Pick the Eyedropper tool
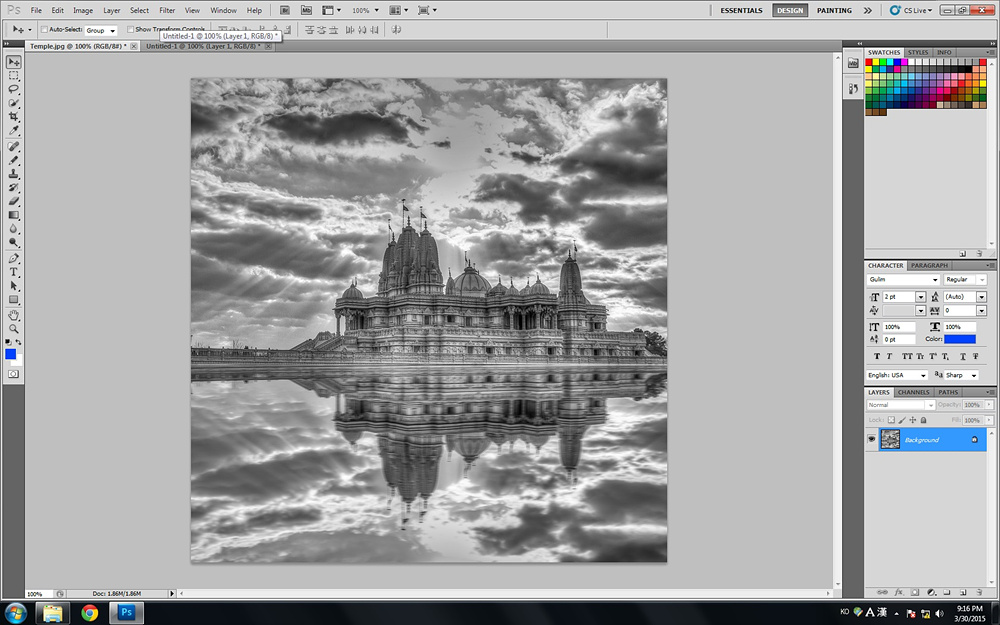Screen dimensions: 1000x625 click(14, 131)
